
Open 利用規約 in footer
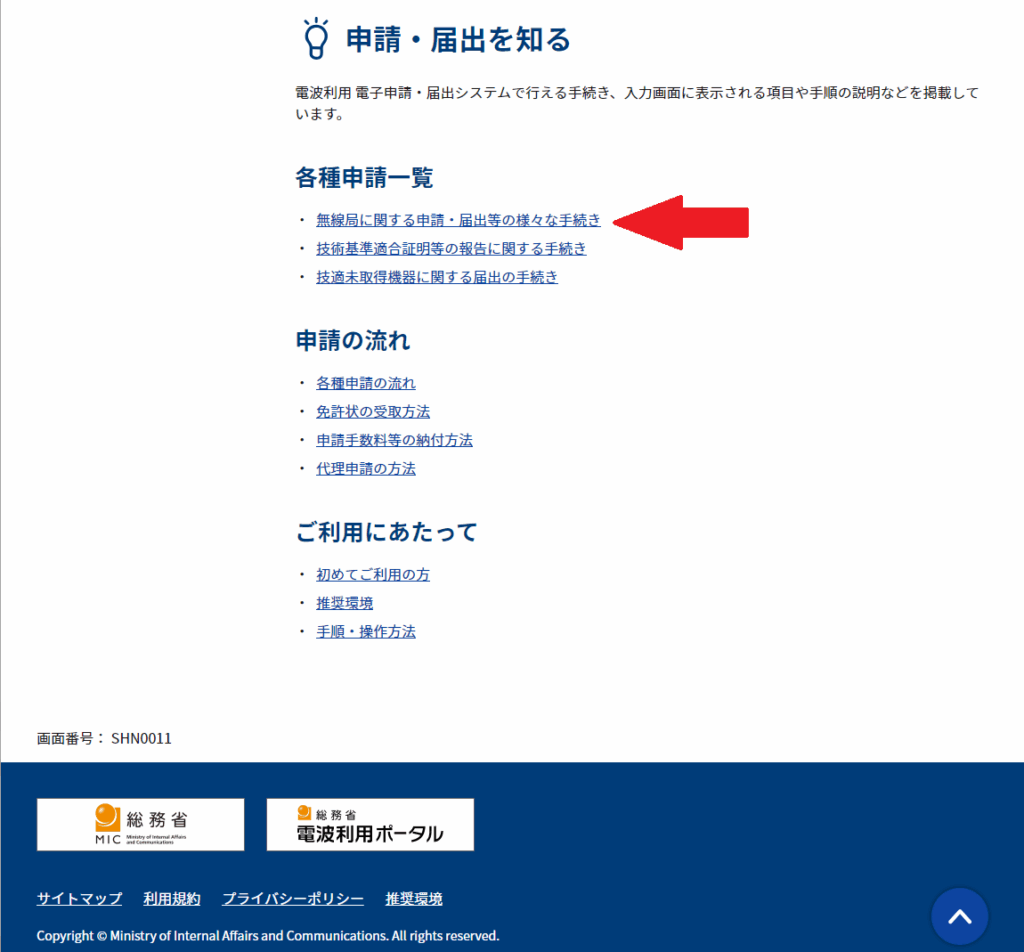(172, 898)
